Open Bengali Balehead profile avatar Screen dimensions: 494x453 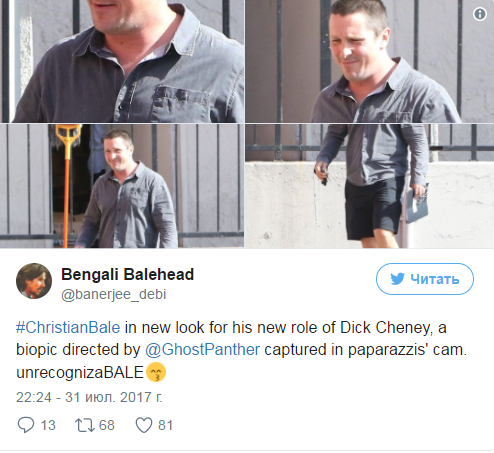[x=34, y=281]
